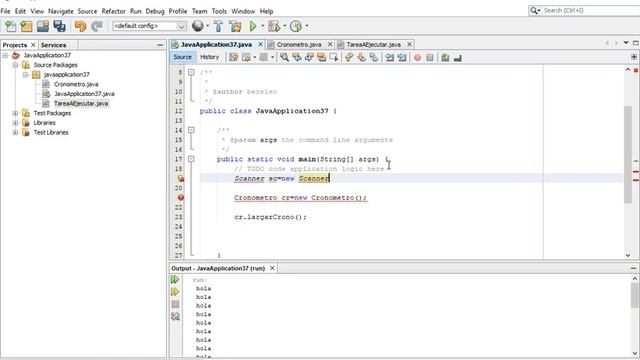Click the Profile Project toolbar icon
This screenshot has width=640, height=360.
(x=296, y=26)
